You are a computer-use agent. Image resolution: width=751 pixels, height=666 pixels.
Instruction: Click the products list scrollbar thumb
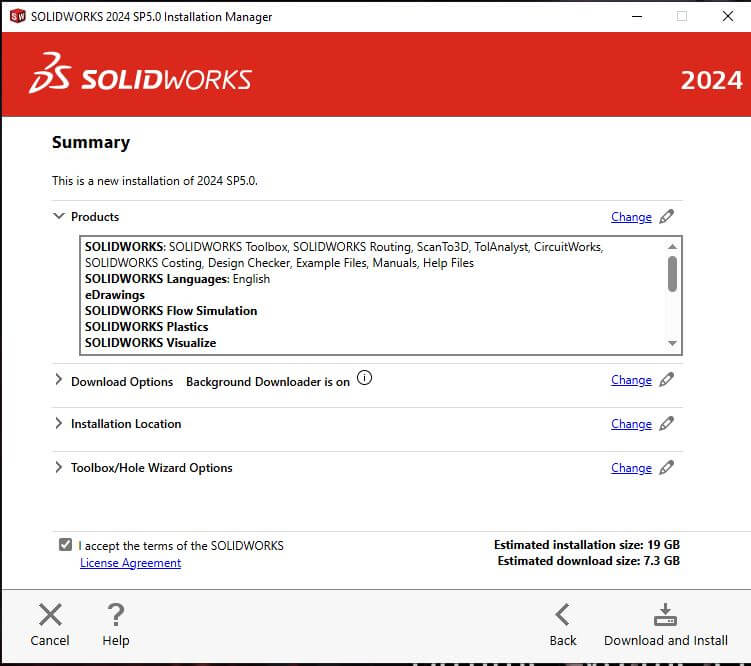tap(672, 274)
